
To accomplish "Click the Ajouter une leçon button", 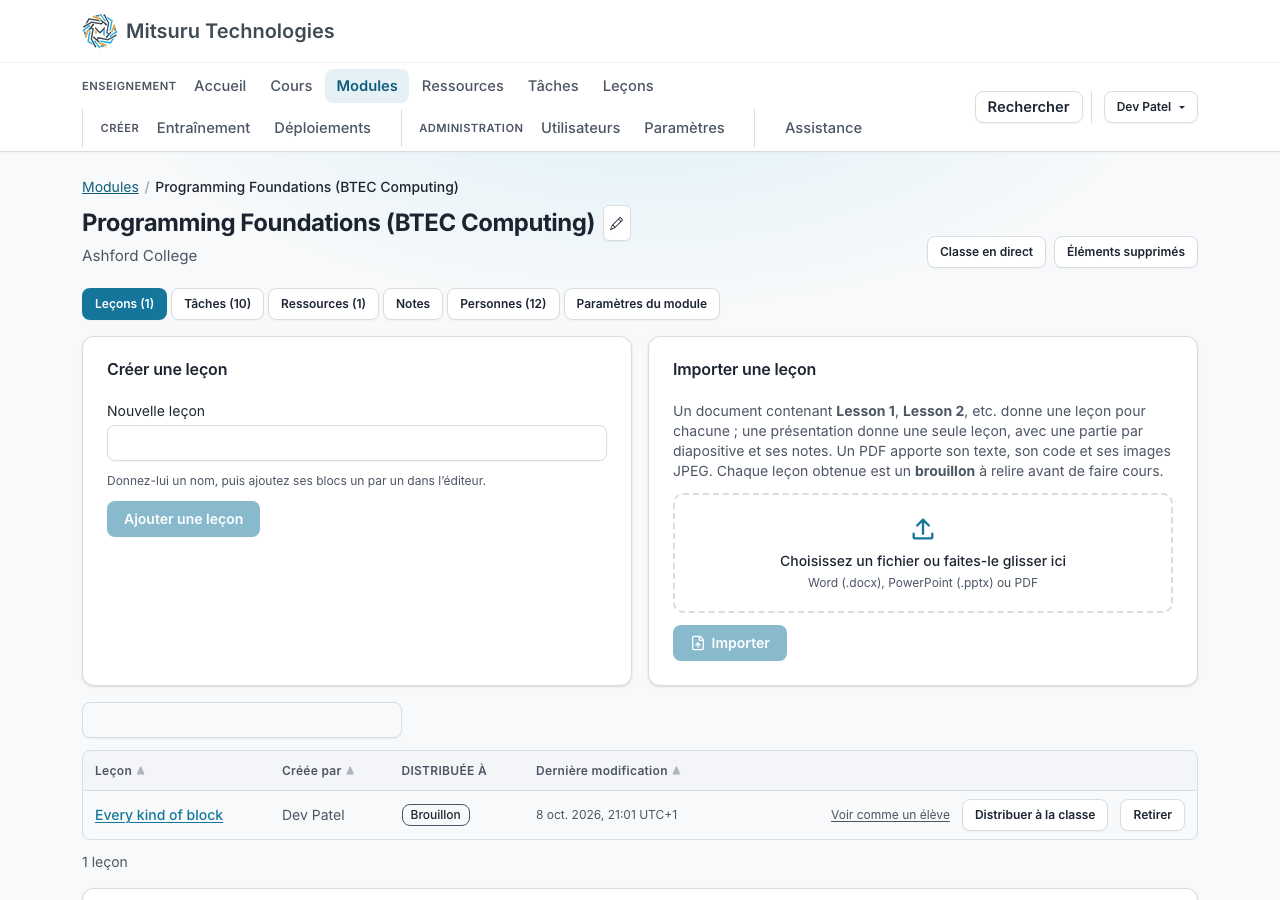I will point(183,519).
